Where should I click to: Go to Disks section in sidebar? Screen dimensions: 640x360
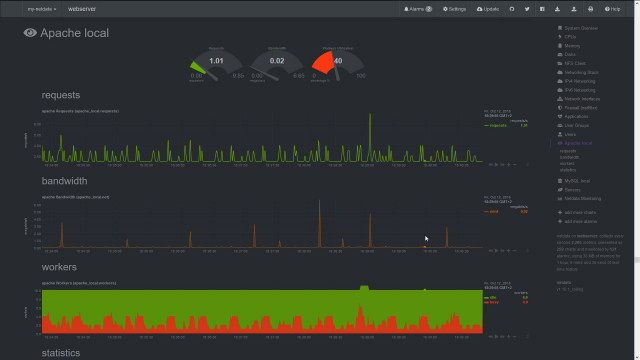(x=567, y=54)
